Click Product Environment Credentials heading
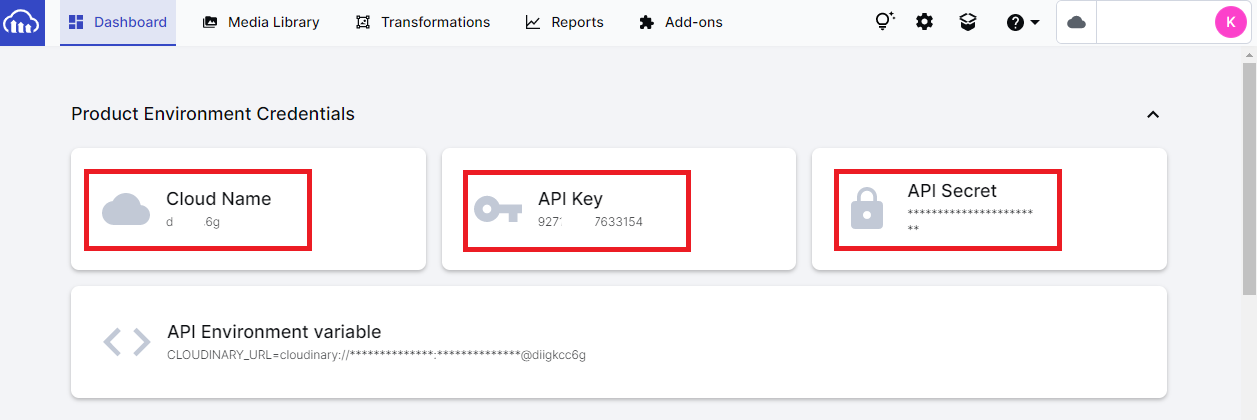The image size is (1257, 420). coord(213,114)
